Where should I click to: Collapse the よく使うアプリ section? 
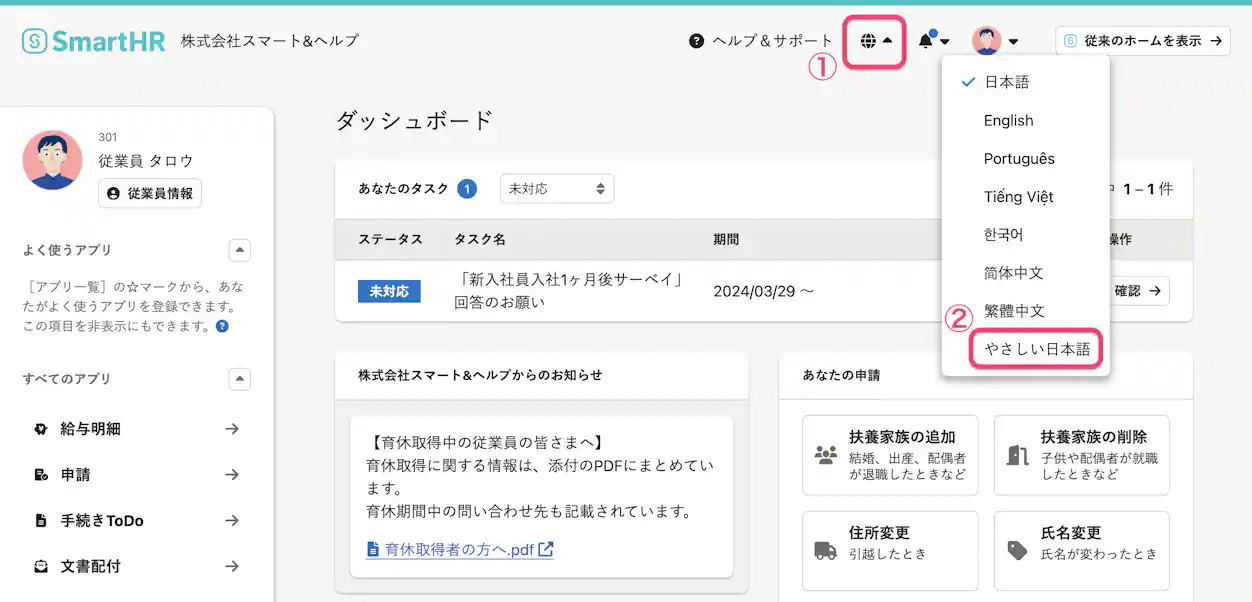coord(239,250)
